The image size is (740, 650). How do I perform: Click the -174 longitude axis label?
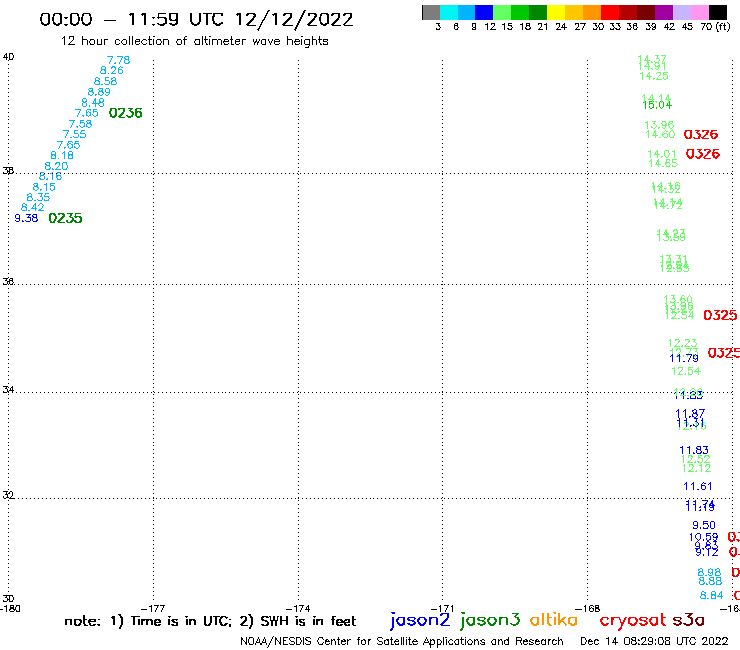(x=298, y=609)
